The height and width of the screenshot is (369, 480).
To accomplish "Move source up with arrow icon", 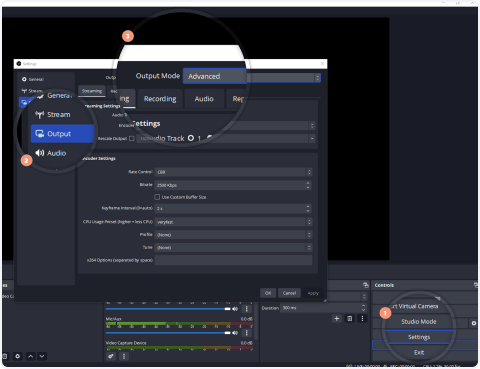I will 30,356.
